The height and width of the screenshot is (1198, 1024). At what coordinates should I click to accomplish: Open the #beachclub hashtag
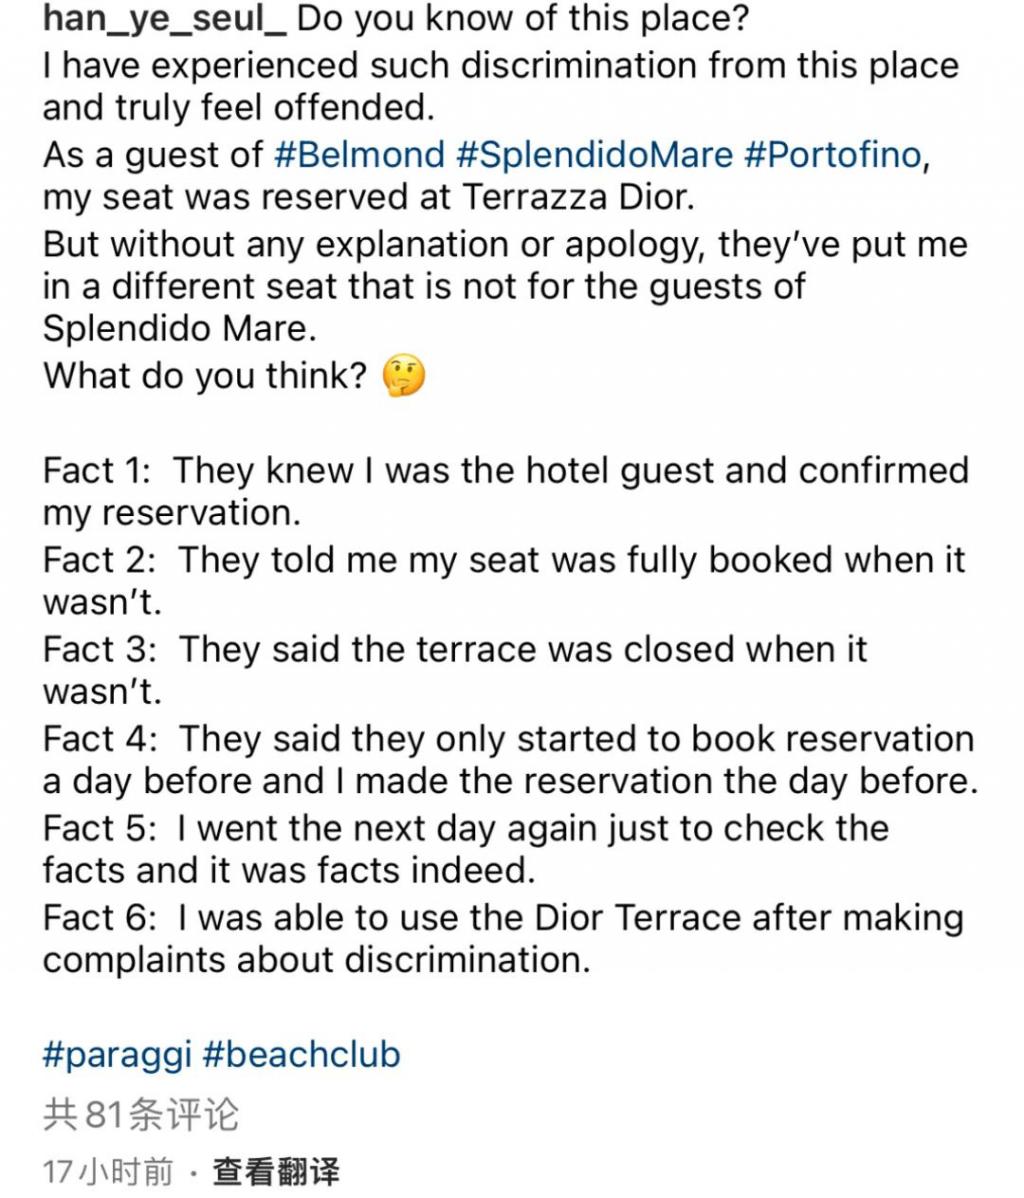pos(301,1054)
